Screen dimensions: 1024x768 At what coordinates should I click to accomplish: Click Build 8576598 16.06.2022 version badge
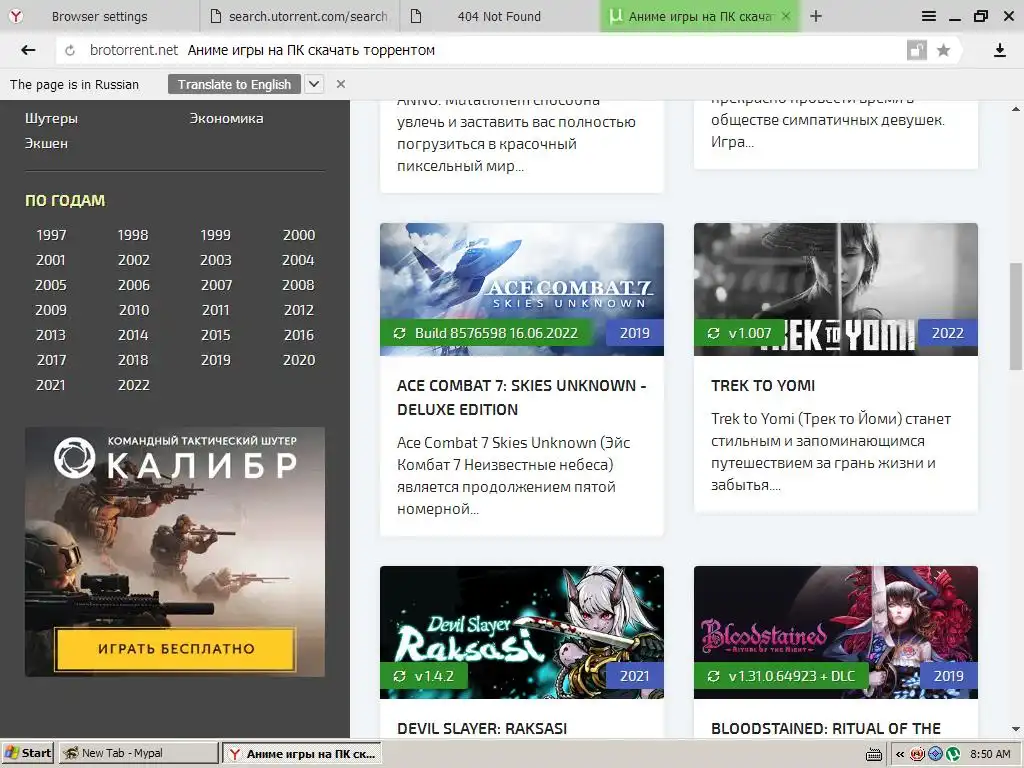click(x=487, y=333)
